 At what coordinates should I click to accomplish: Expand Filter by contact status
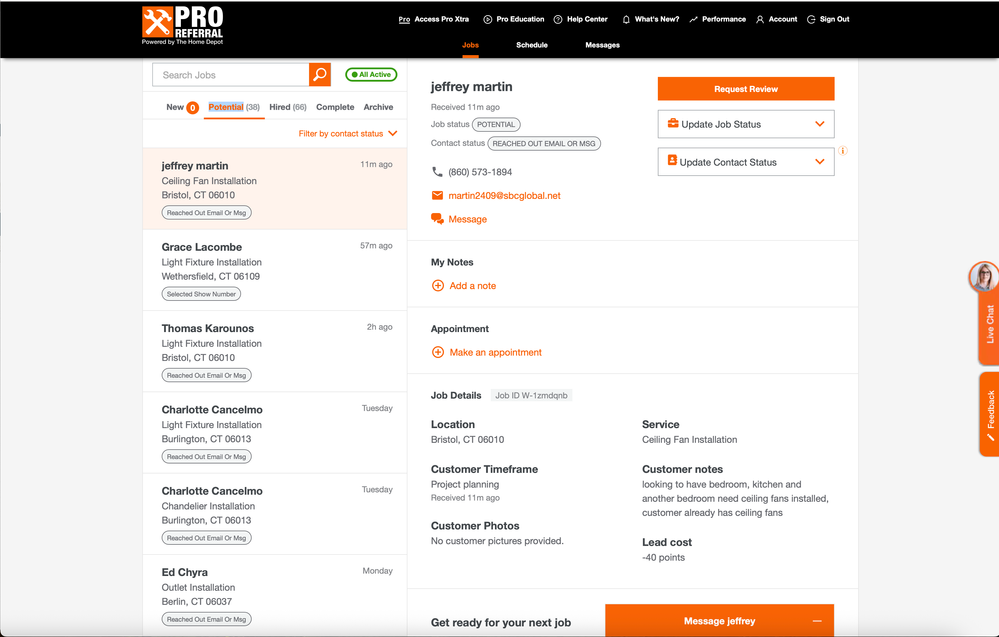347,134
